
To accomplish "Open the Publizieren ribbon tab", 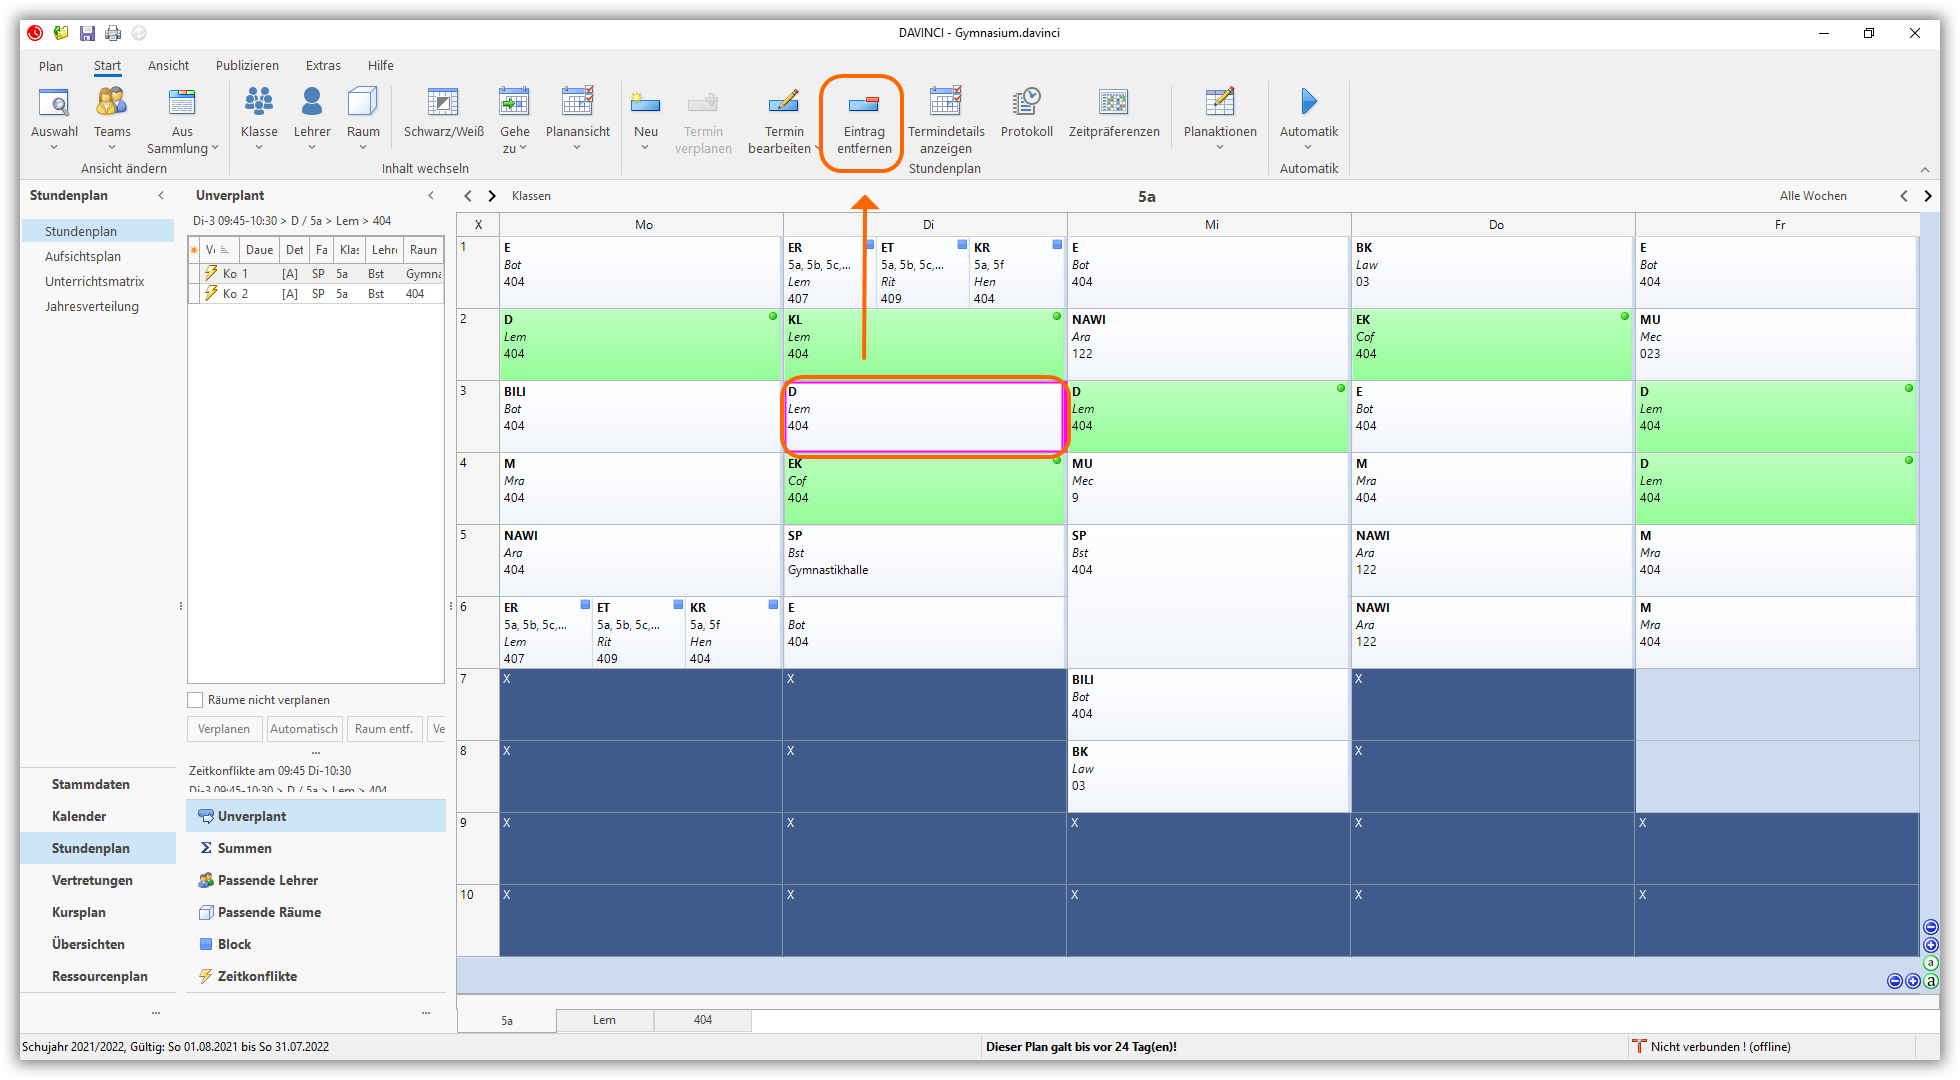I will click(247, 65).
